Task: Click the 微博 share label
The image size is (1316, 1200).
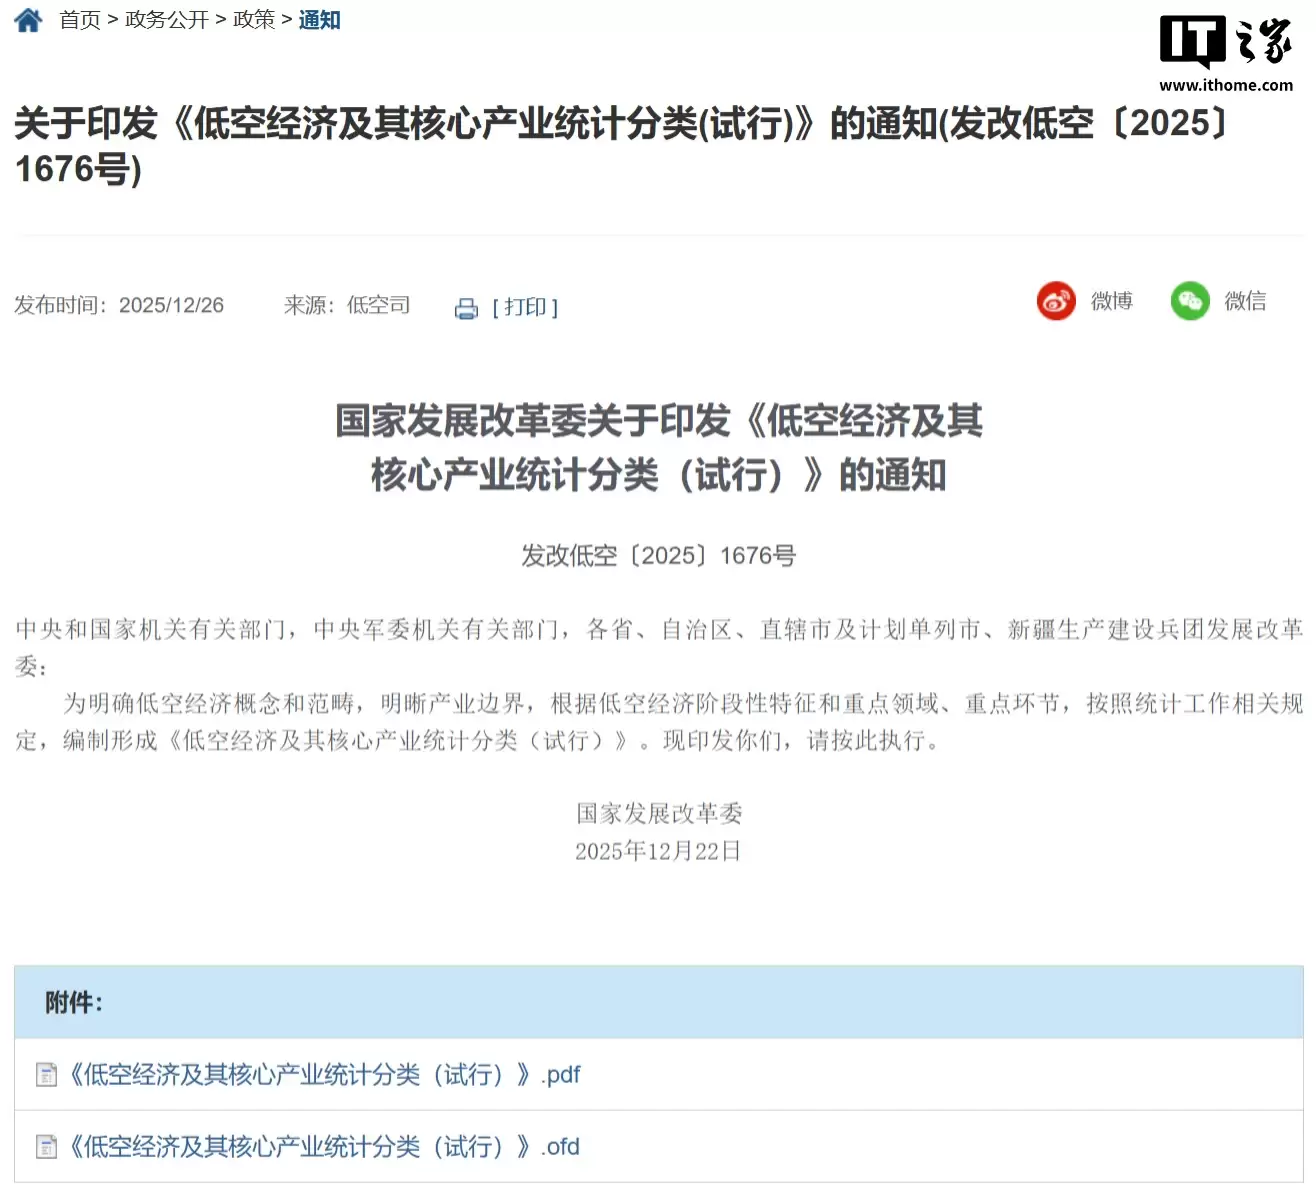Action: click(x=1110, y=301)
